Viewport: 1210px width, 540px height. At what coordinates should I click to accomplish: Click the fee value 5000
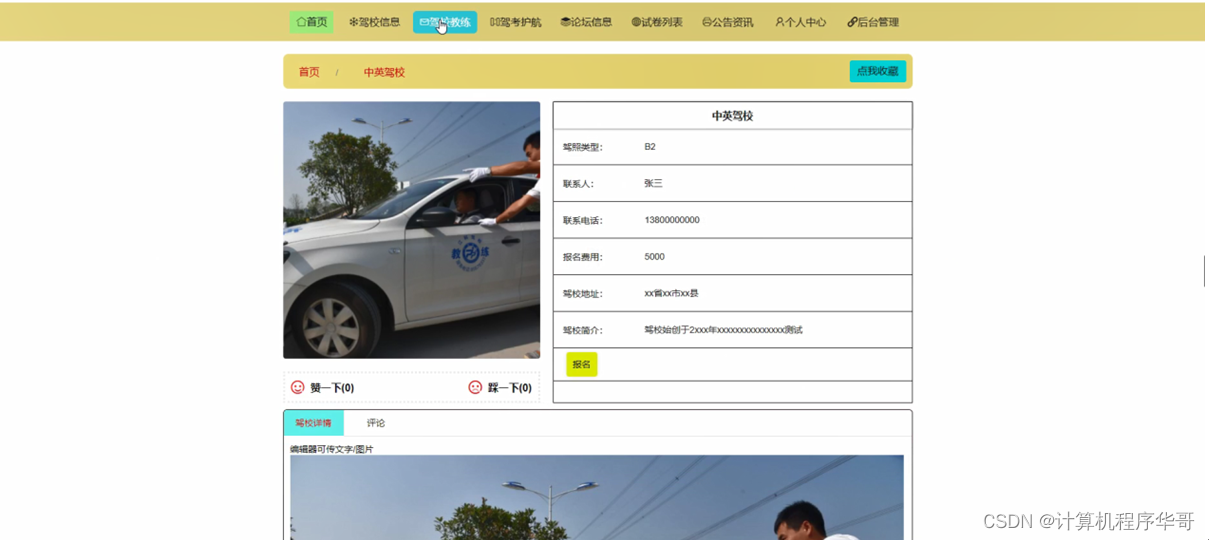coord(654,257)
